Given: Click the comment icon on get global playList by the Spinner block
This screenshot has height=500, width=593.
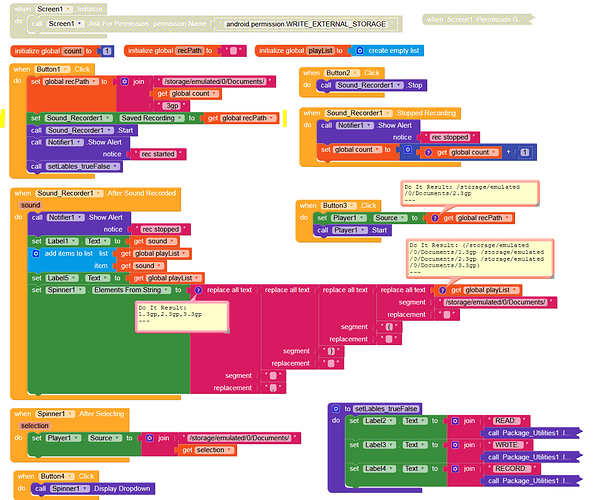Looking at the screenshot, I should coord(442,290).
